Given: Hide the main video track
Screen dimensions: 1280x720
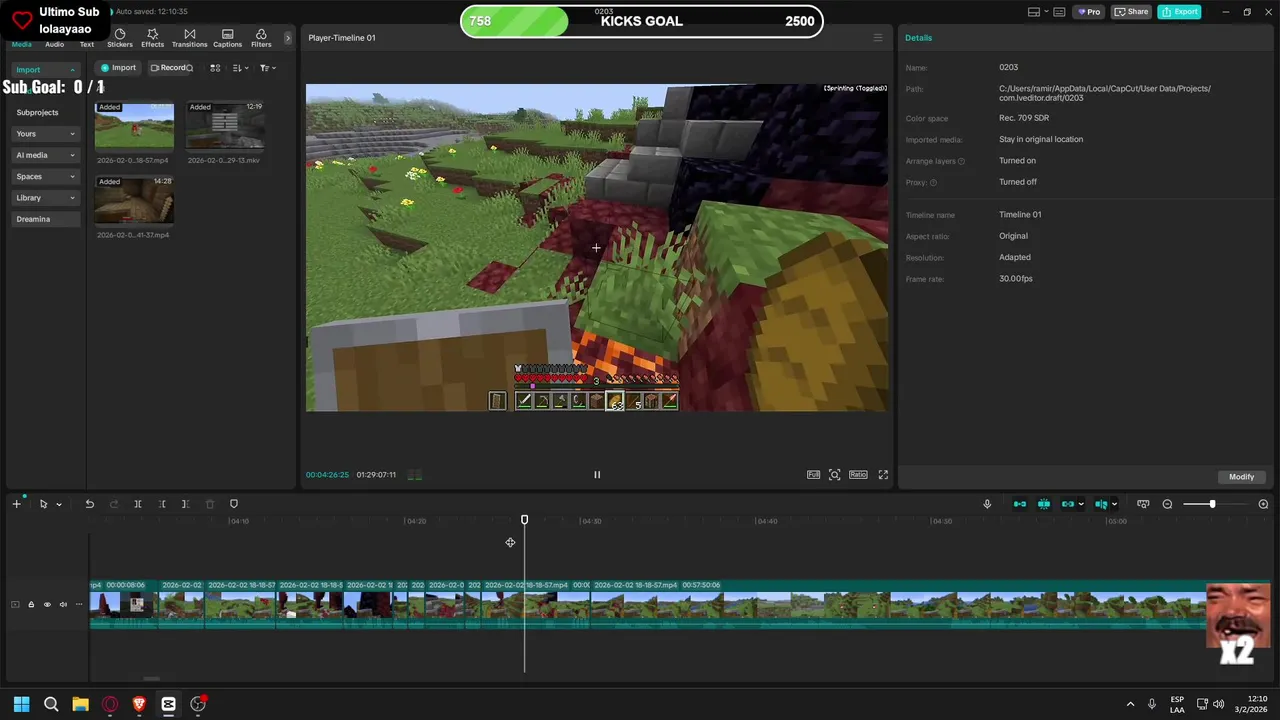Looking at the screenshot, I should point(47,604).
